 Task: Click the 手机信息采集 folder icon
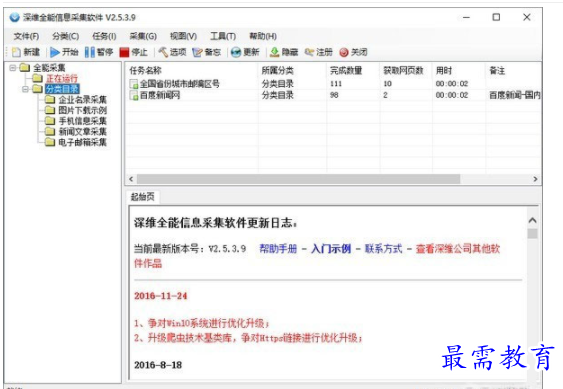[x=50, y=121]
